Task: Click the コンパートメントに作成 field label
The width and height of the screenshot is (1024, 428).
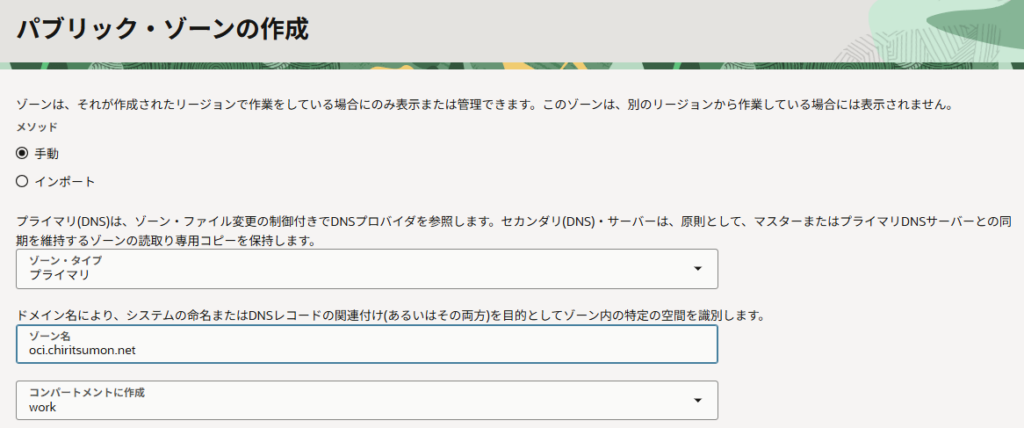Action: pyautogui.click(x=87, y=392)
